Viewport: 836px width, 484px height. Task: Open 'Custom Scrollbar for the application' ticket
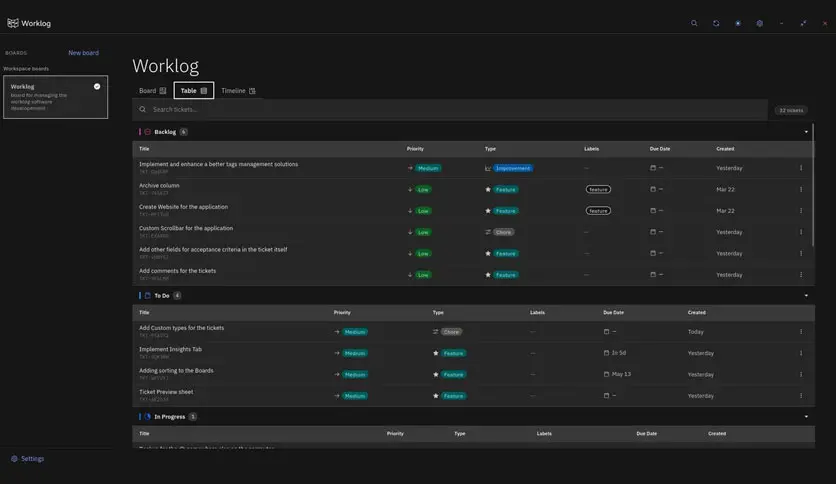(186, 228)
